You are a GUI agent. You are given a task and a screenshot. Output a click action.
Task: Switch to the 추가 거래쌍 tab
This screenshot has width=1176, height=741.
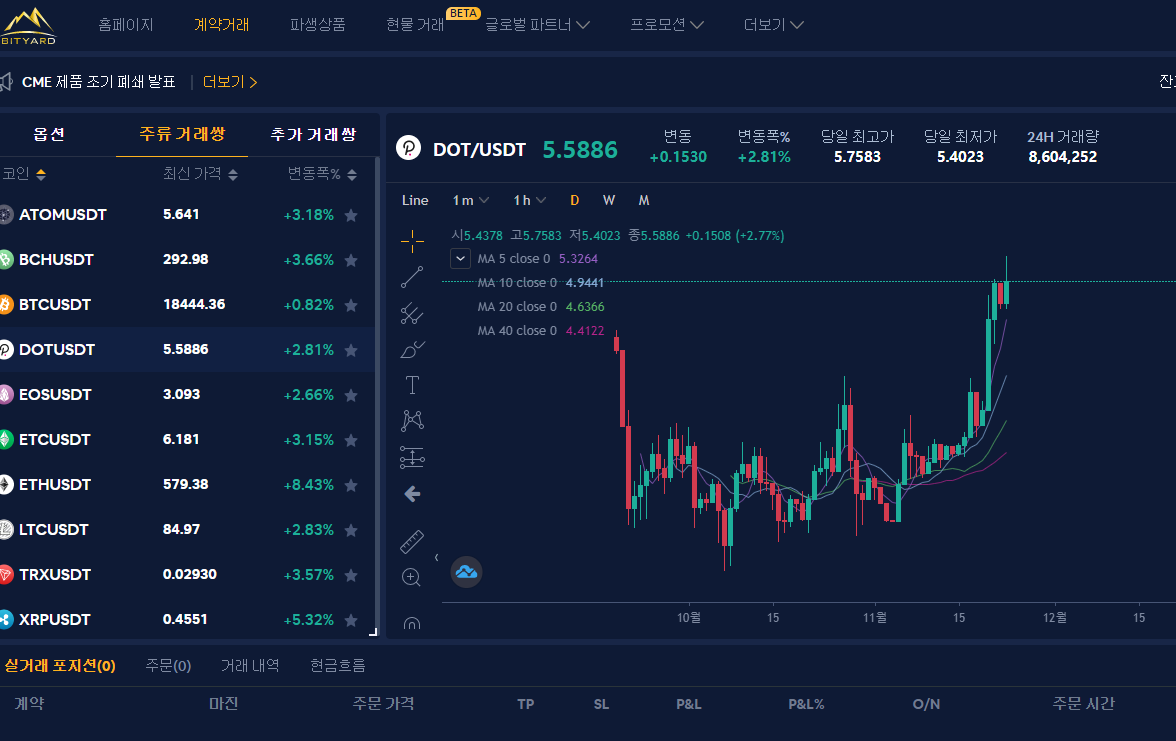tap(314, 134)
